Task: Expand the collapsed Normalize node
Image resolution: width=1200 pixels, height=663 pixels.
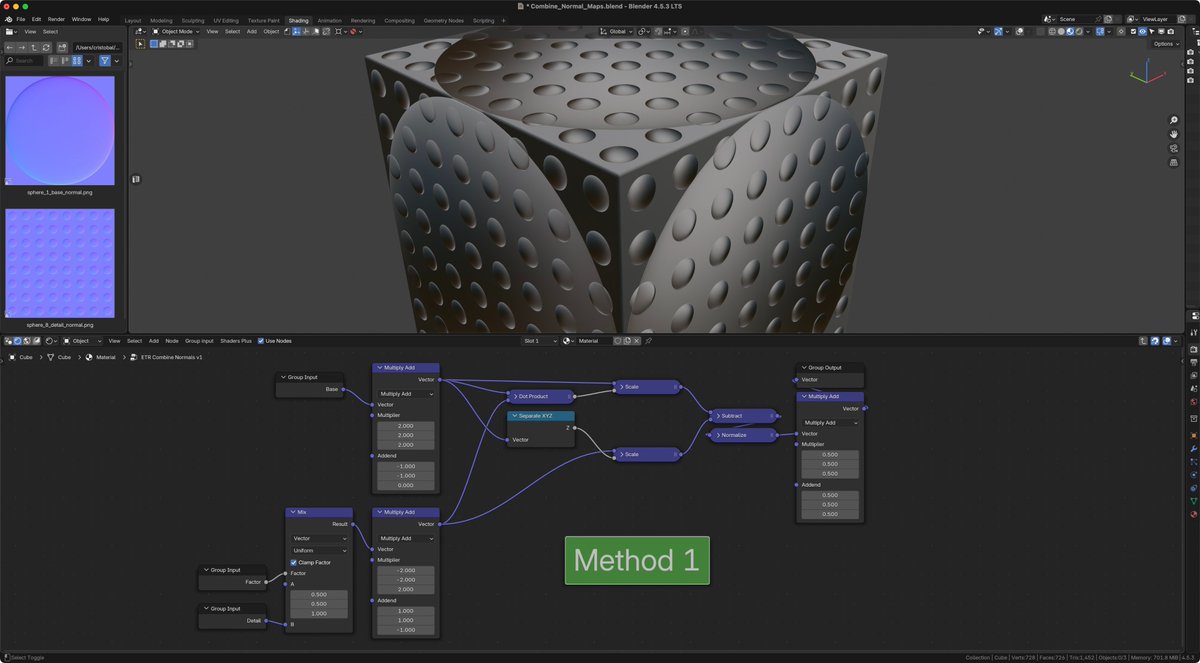Action: coord(717,435)
